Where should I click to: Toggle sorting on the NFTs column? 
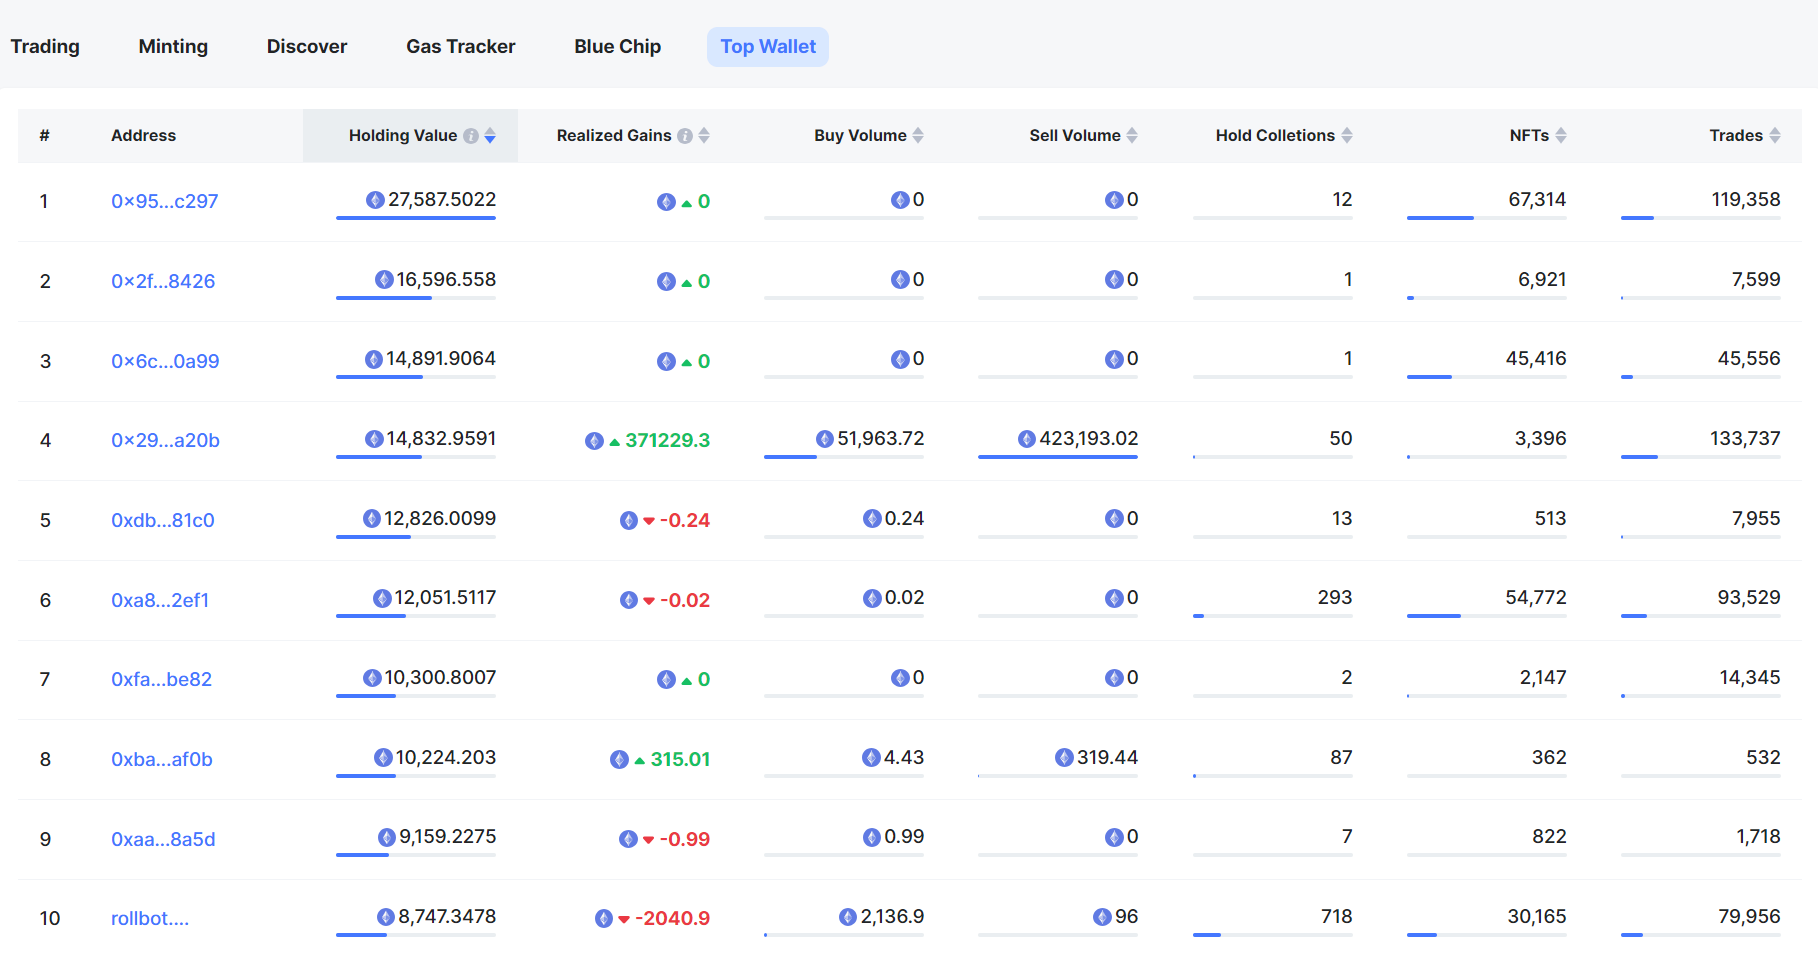tap(1561, 136)
